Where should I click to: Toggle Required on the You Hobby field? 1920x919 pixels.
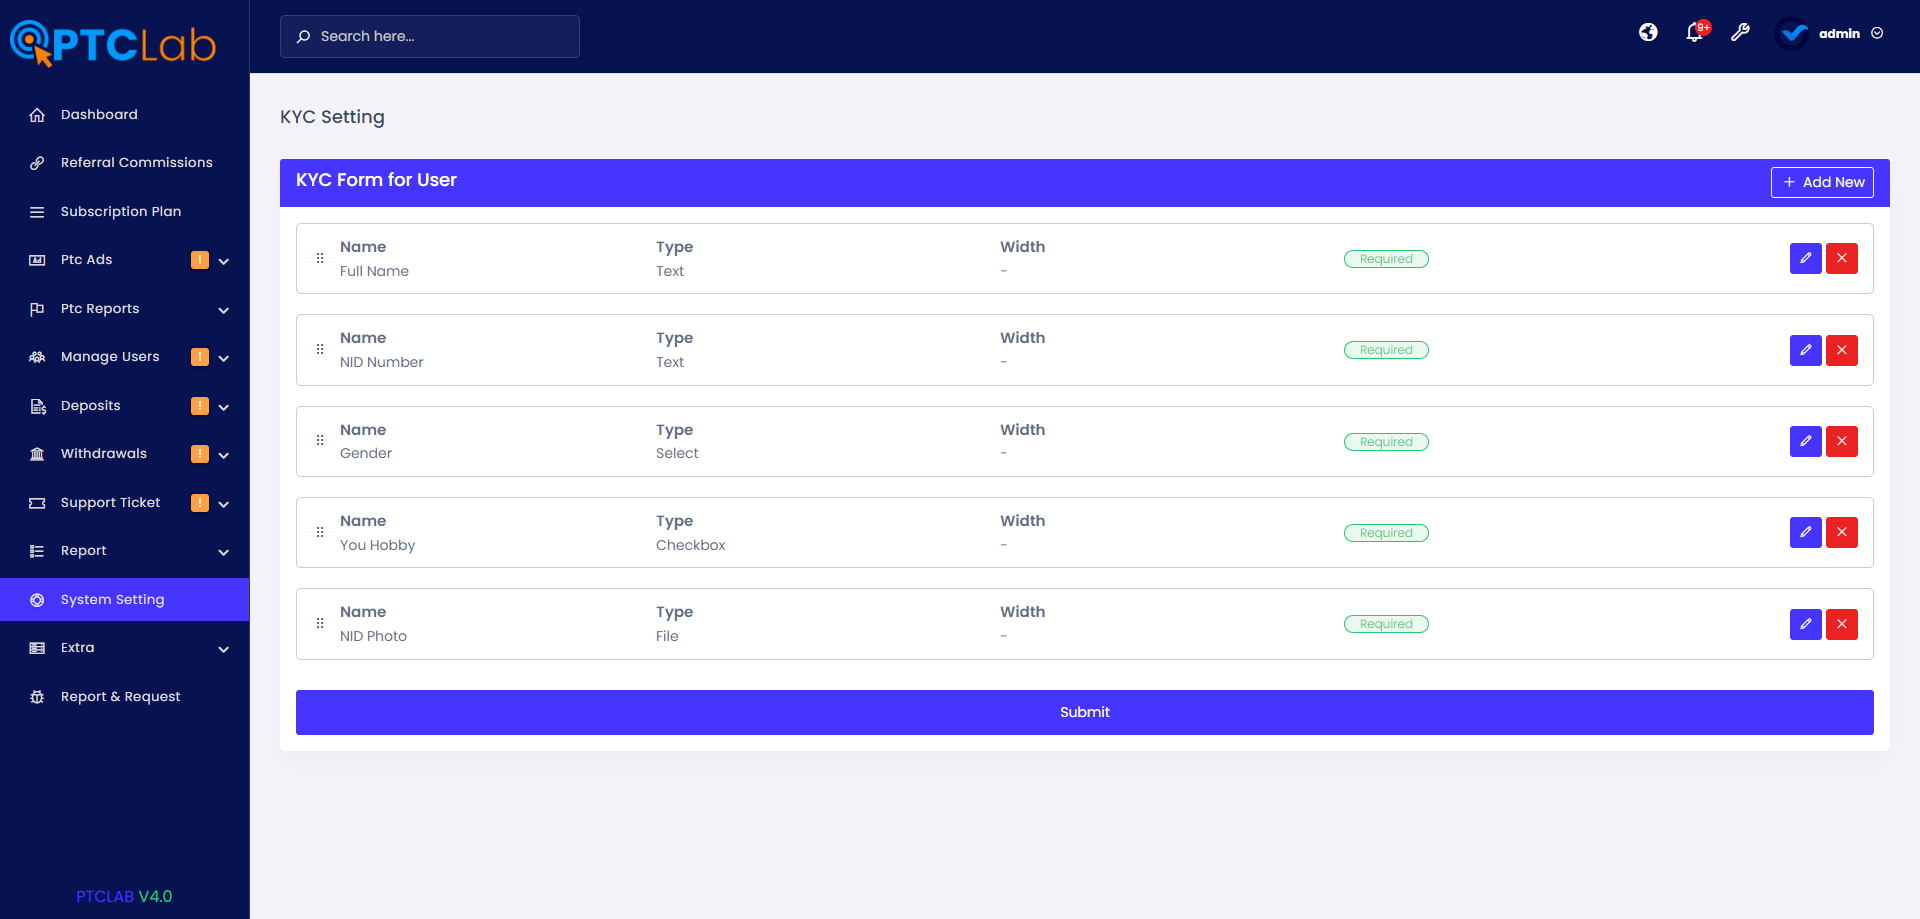click(x=1386, y=532)
